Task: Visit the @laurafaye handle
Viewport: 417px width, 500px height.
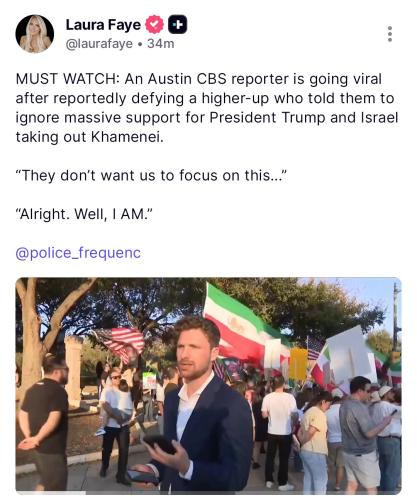Action: click(99, 44)
